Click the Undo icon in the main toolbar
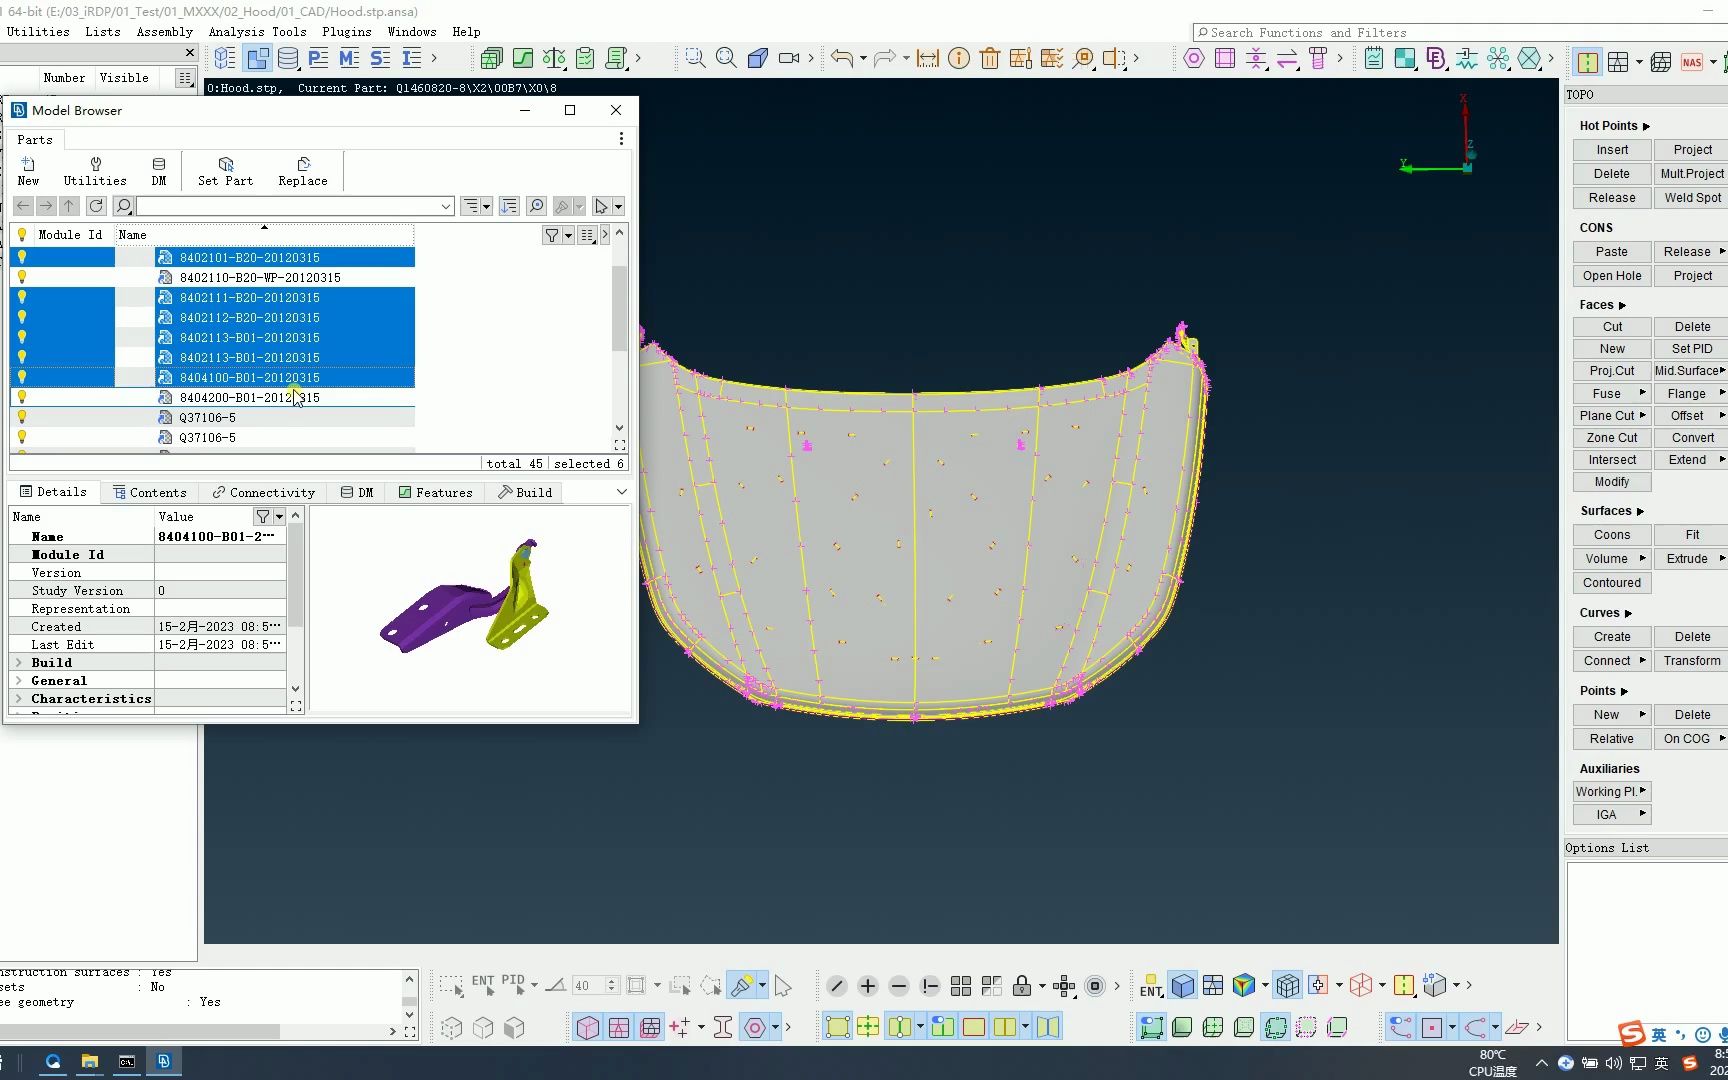 pos(843,58)
